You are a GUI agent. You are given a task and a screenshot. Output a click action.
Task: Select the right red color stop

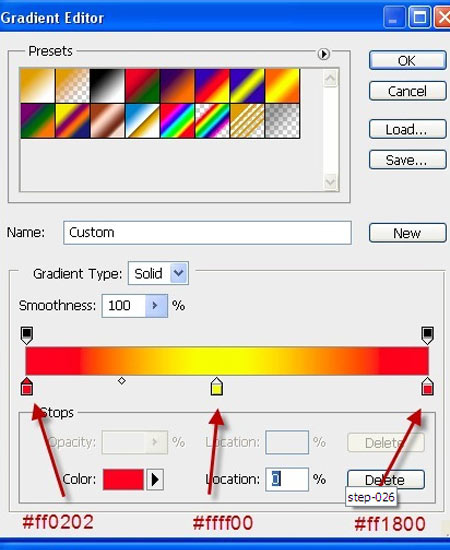pos(427,386)
